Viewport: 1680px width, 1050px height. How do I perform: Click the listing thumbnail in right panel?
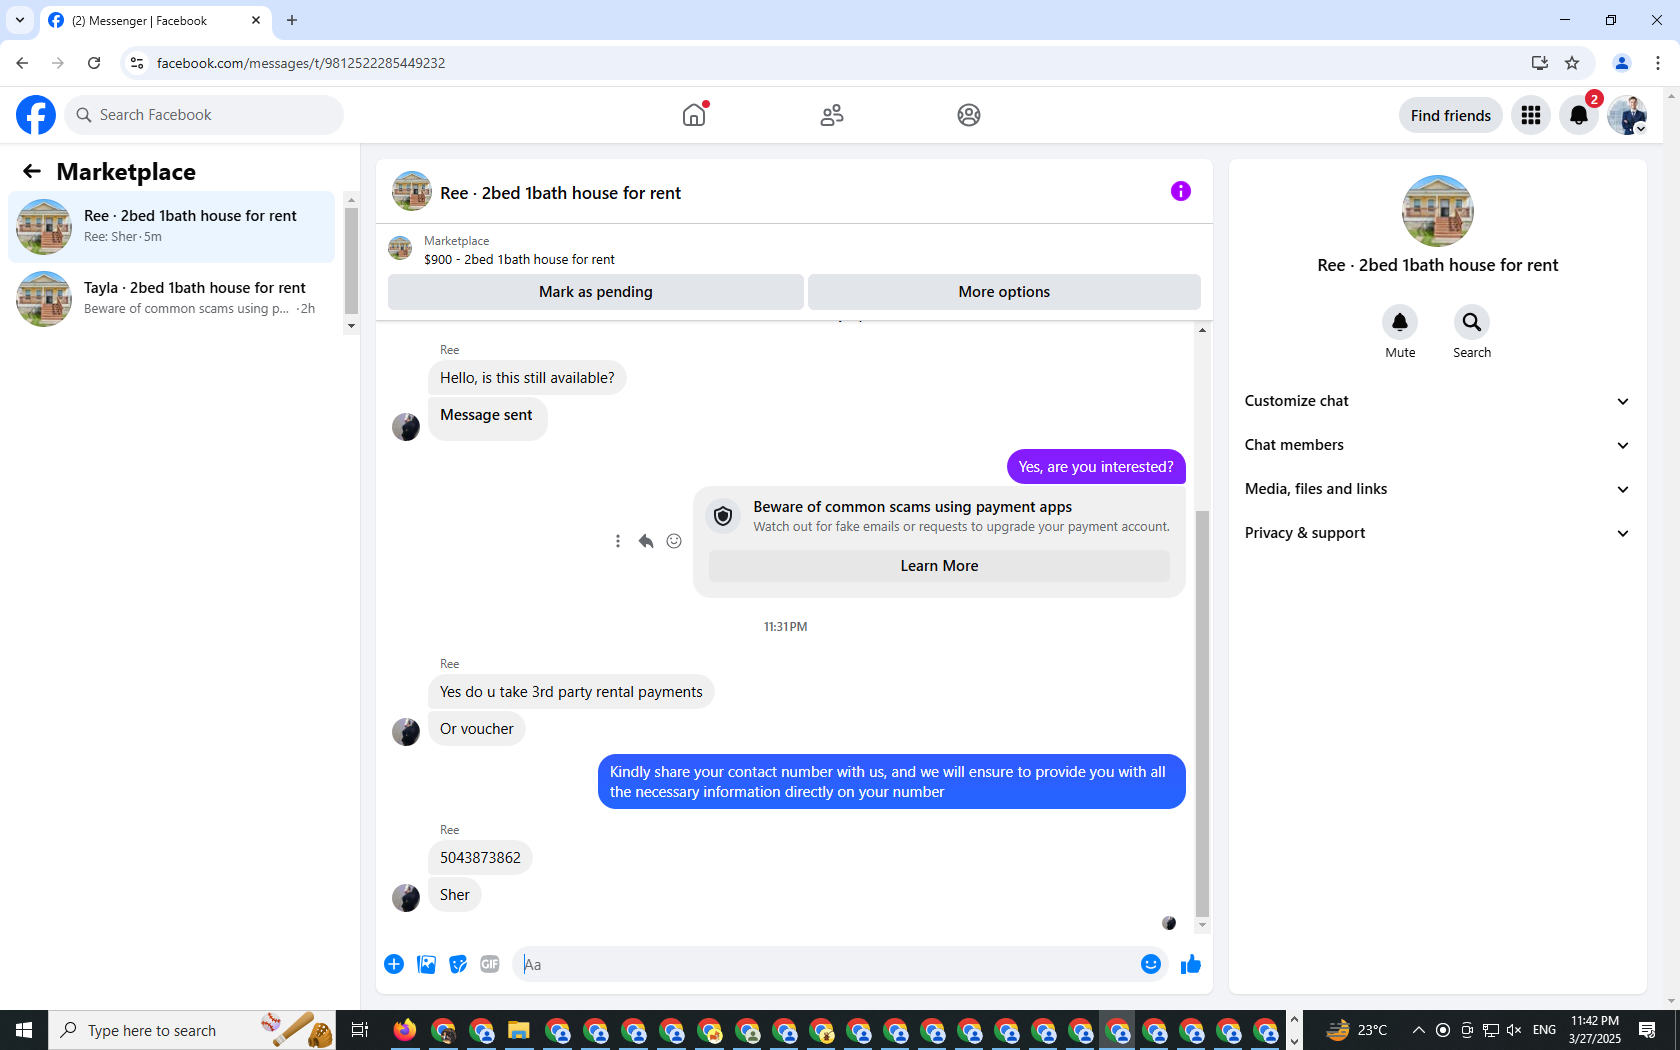(x=1438, y=211)
